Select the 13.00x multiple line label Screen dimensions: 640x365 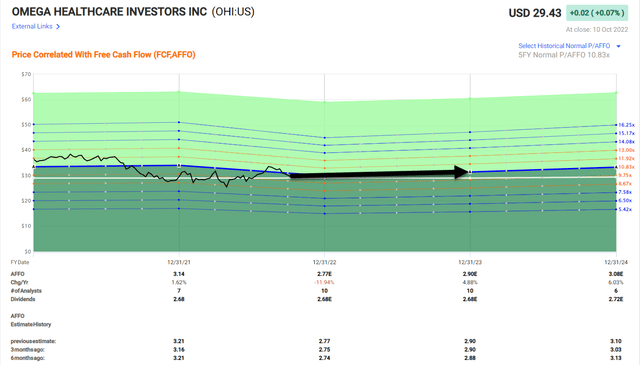627,150
